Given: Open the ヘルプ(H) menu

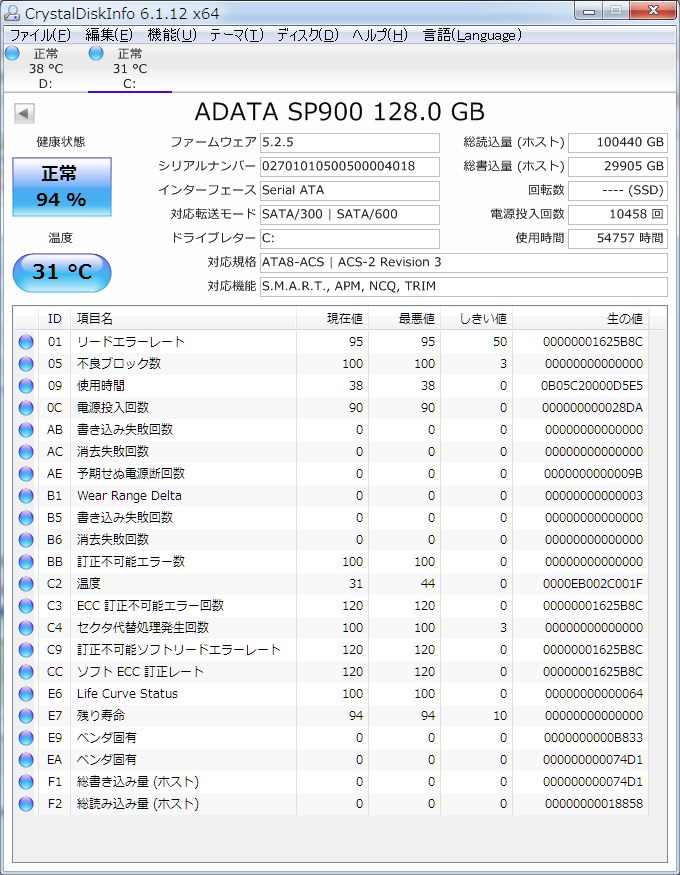Looking at the screenshot, I should (x=380, y=35).
